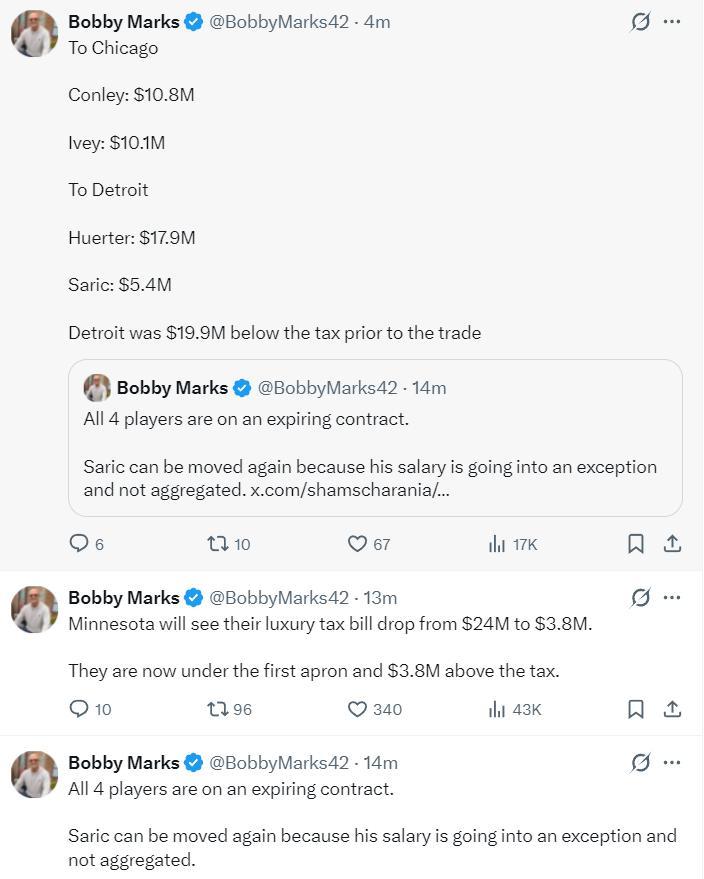This screenshot has height=879, width=704.
Task: Open more options on bottom 14m tweet
Action: (x=673, y=763)
